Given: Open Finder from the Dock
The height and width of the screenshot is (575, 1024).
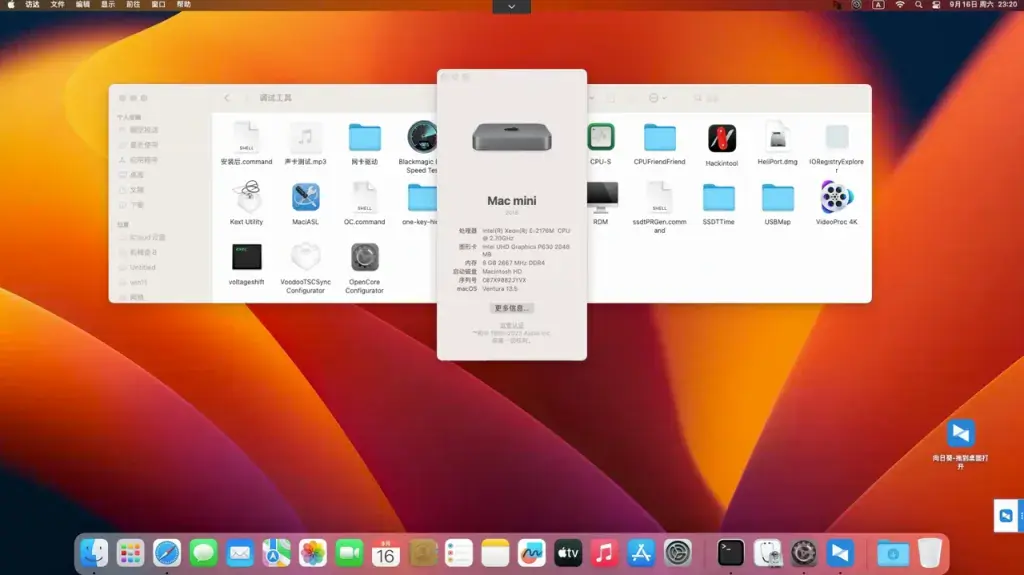Looking at the screenshot, I should click(94, 553).
